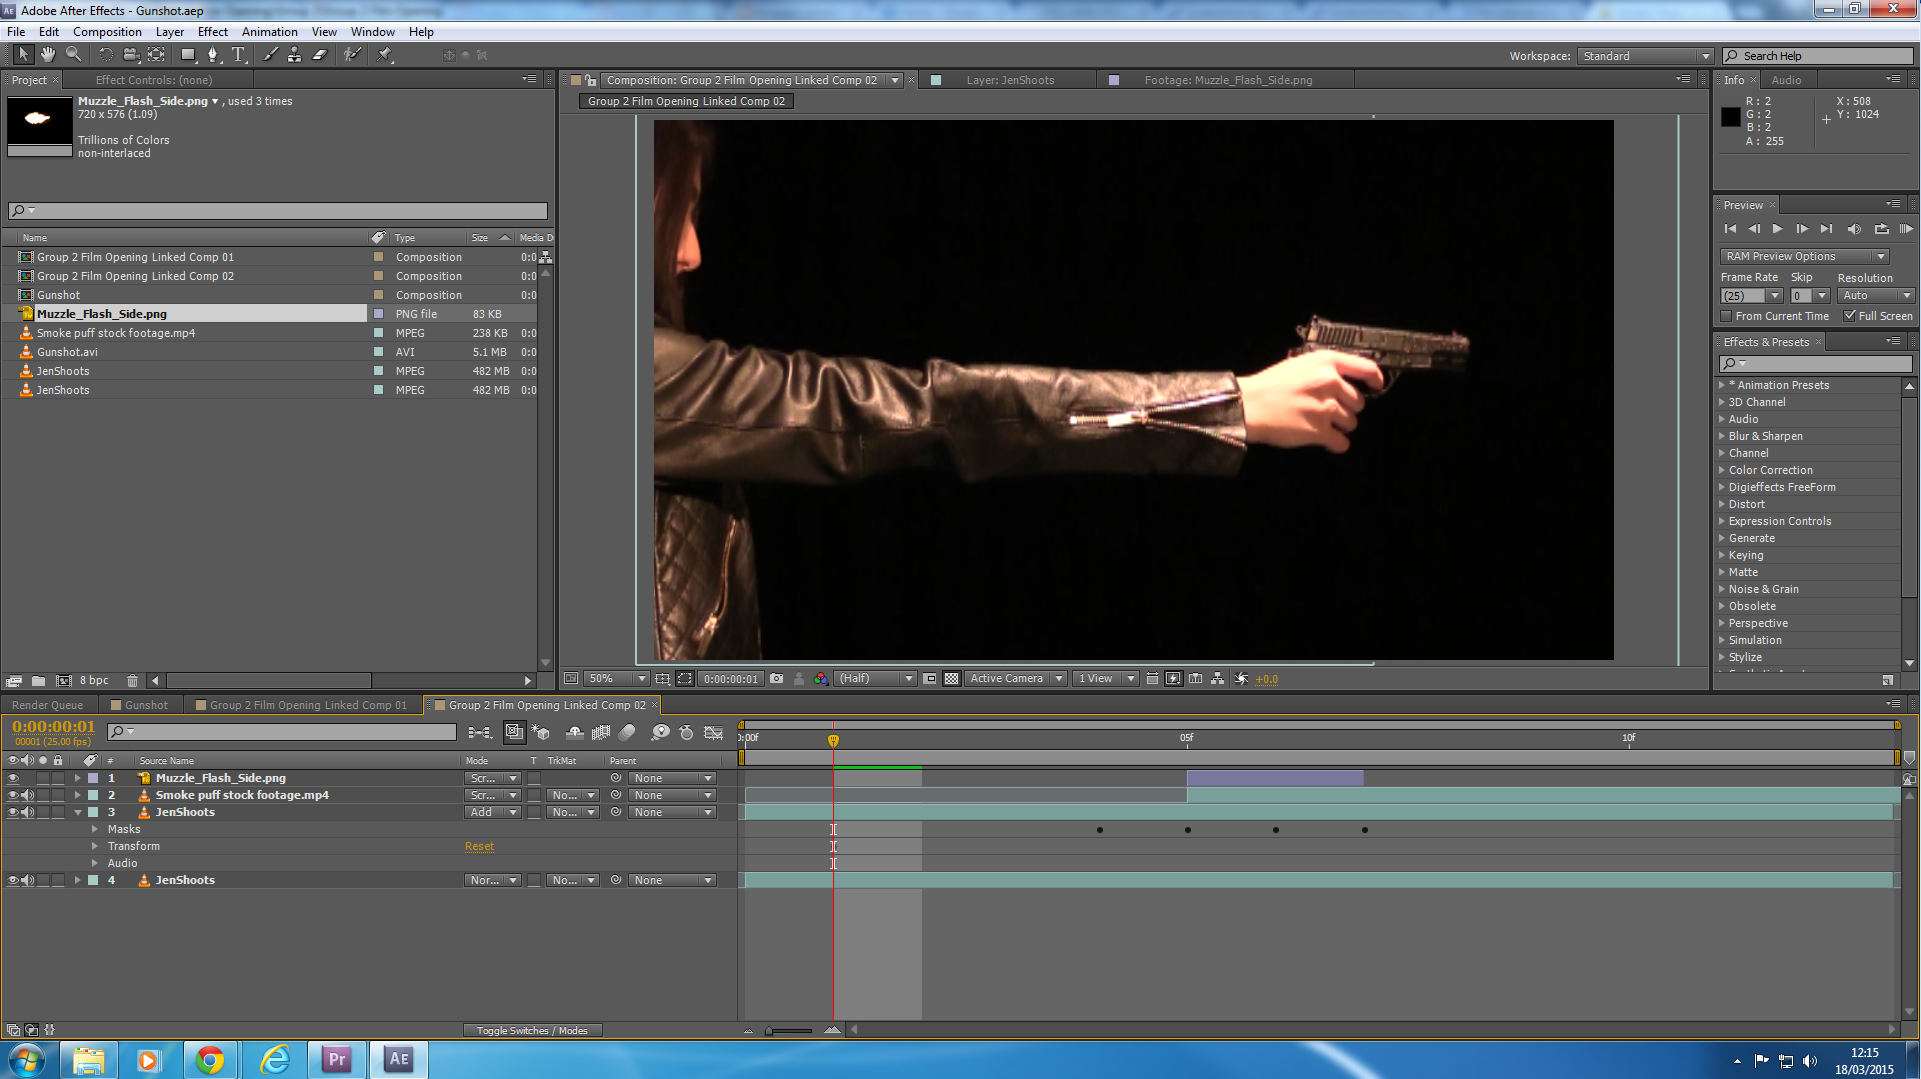Open the Region of Interest button
The width and height of the screenshot is (1921, 1079).
930,679
